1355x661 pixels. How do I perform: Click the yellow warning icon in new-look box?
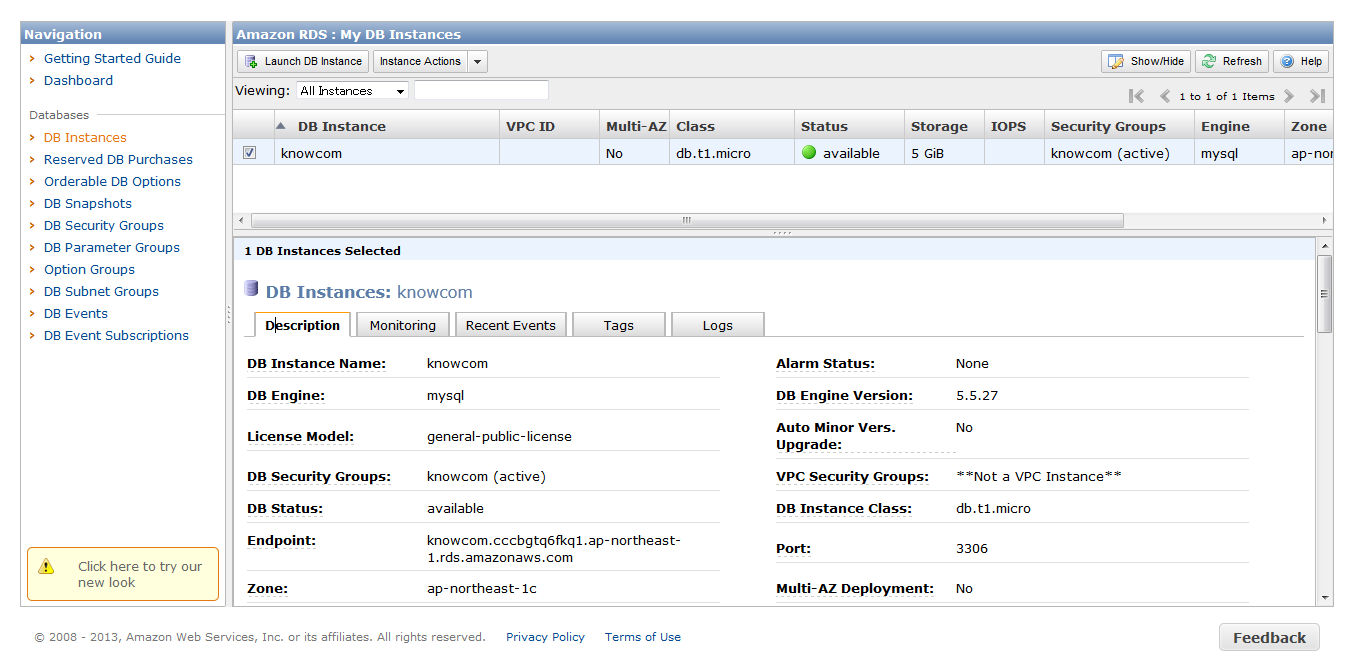(x=46, y=567)
